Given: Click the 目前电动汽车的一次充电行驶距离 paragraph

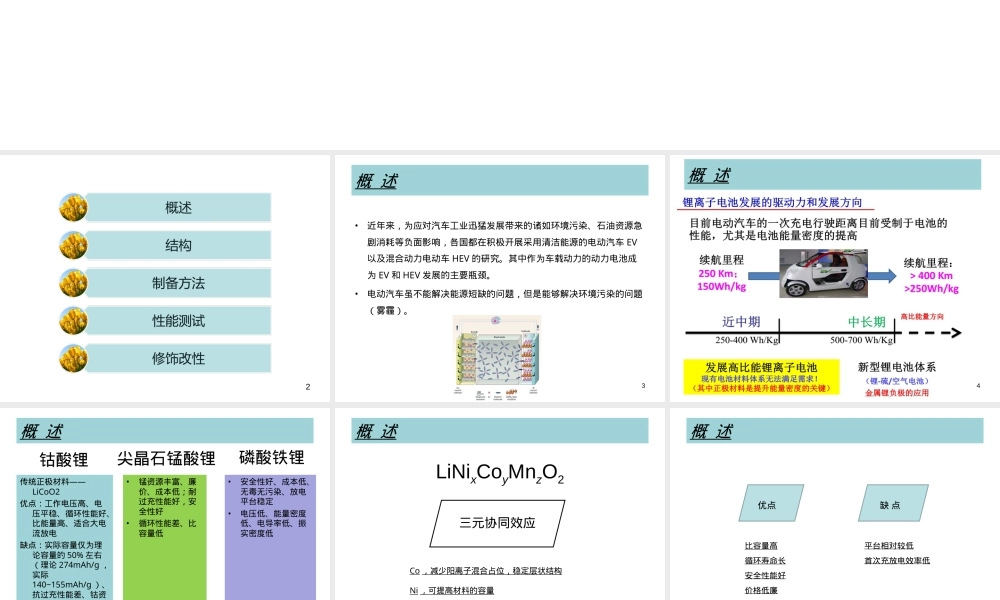Looking at the screenshot, I should point(818,229).
